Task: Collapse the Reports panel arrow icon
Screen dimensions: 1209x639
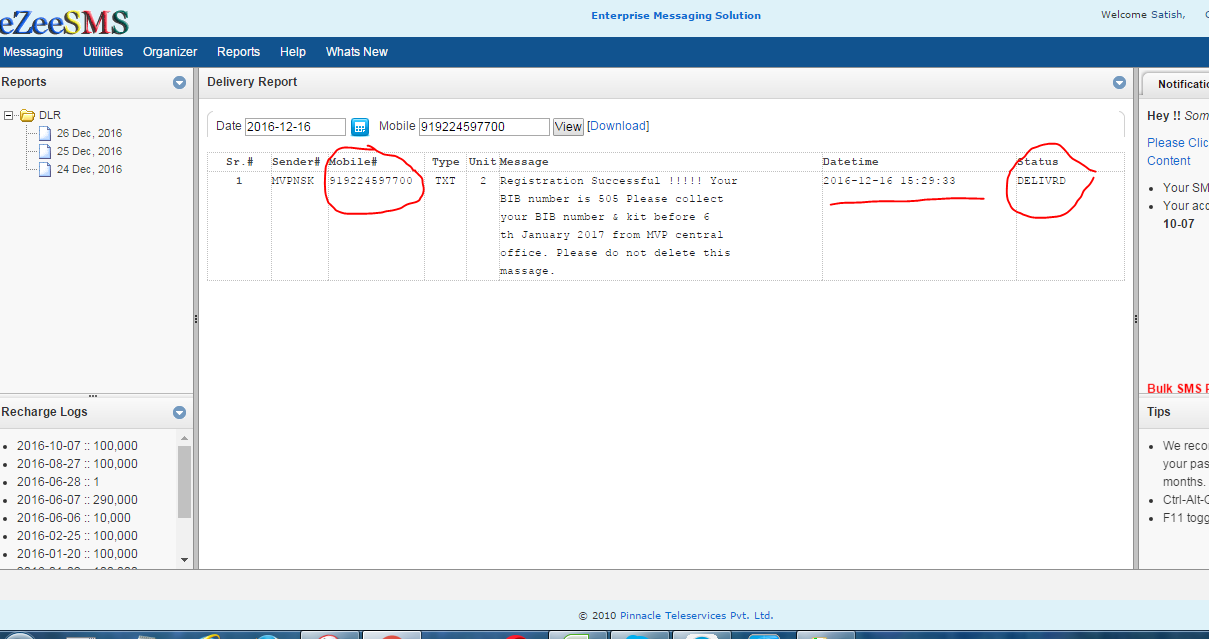Action: (179, 83)
